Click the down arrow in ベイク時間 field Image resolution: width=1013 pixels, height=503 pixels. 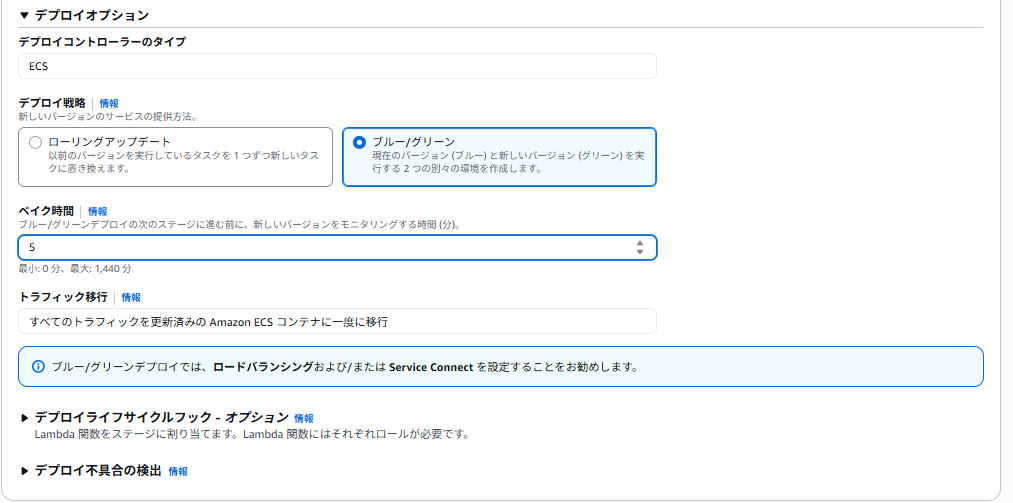pyautogui.click(x=640, y=252)
